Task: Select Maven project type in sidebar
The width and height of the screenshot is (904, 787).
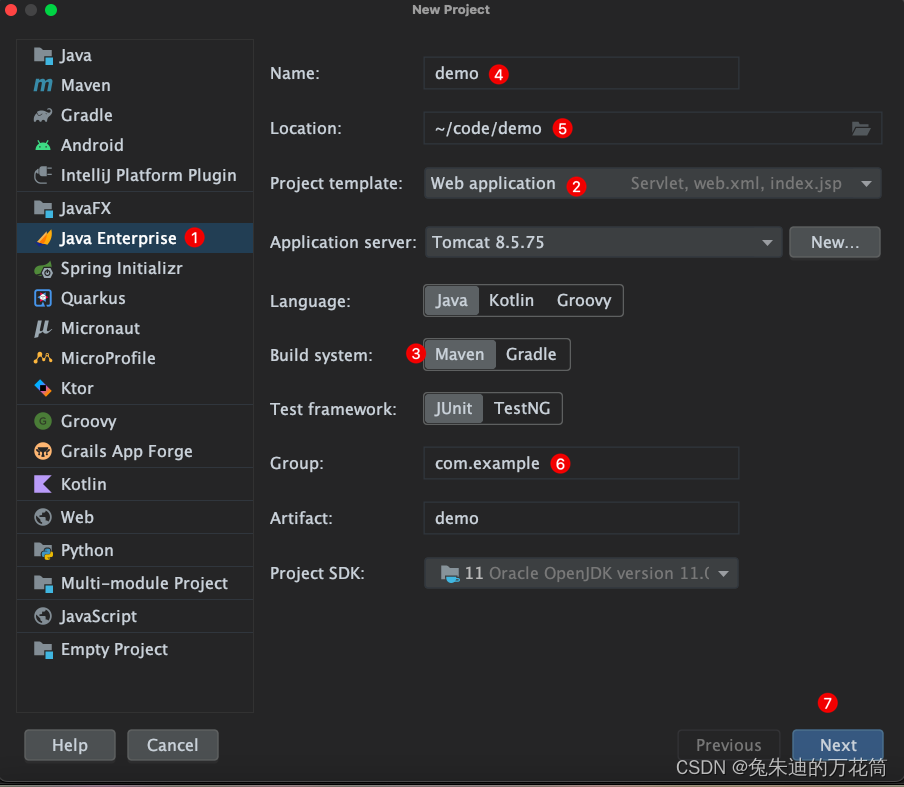Action: tap(135, 85)
